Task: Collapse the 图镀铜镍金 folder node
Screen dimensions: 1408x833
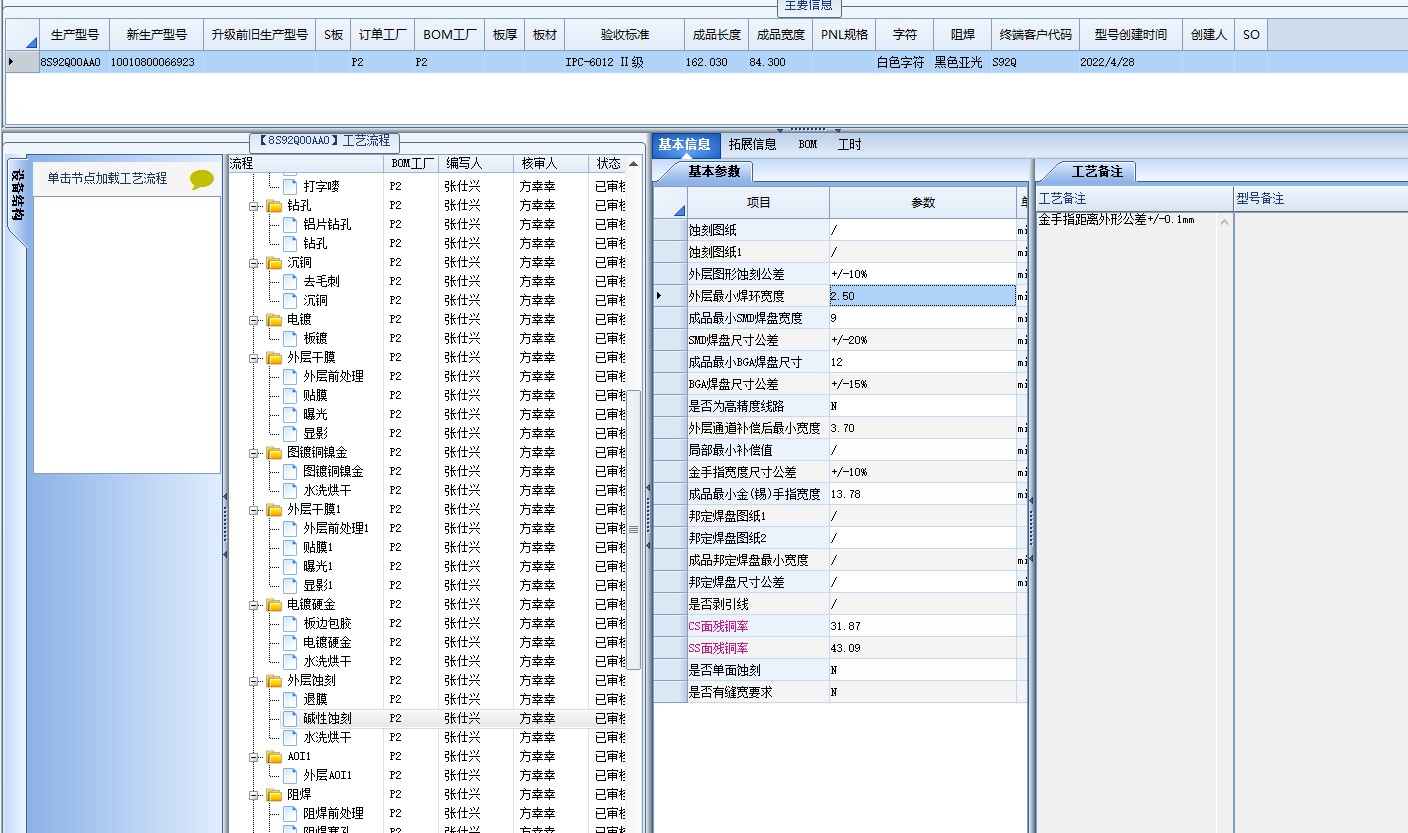Action: click(x=254, y=453)
